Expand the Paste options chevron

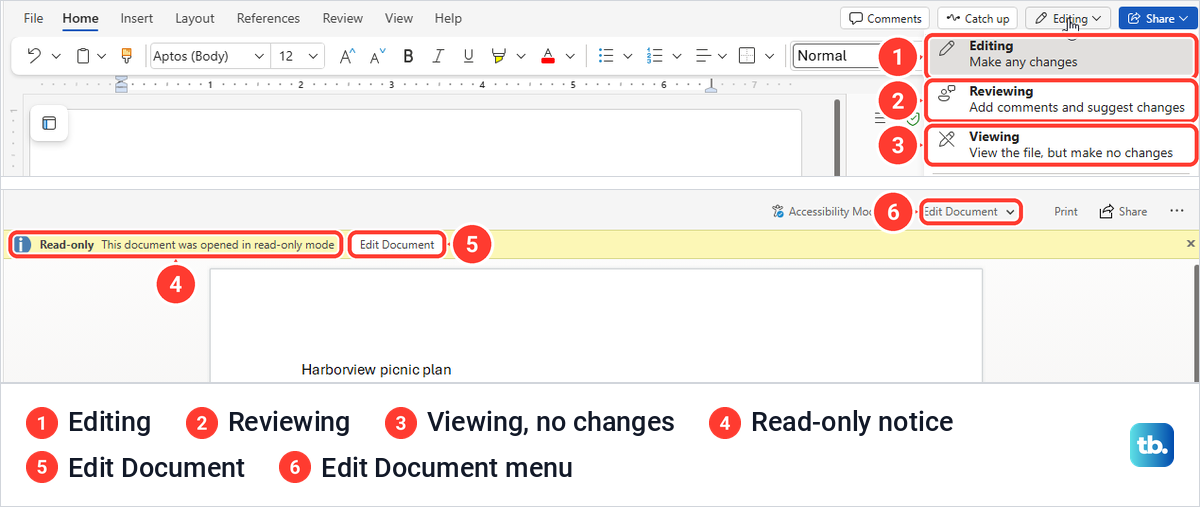[104, 56]
